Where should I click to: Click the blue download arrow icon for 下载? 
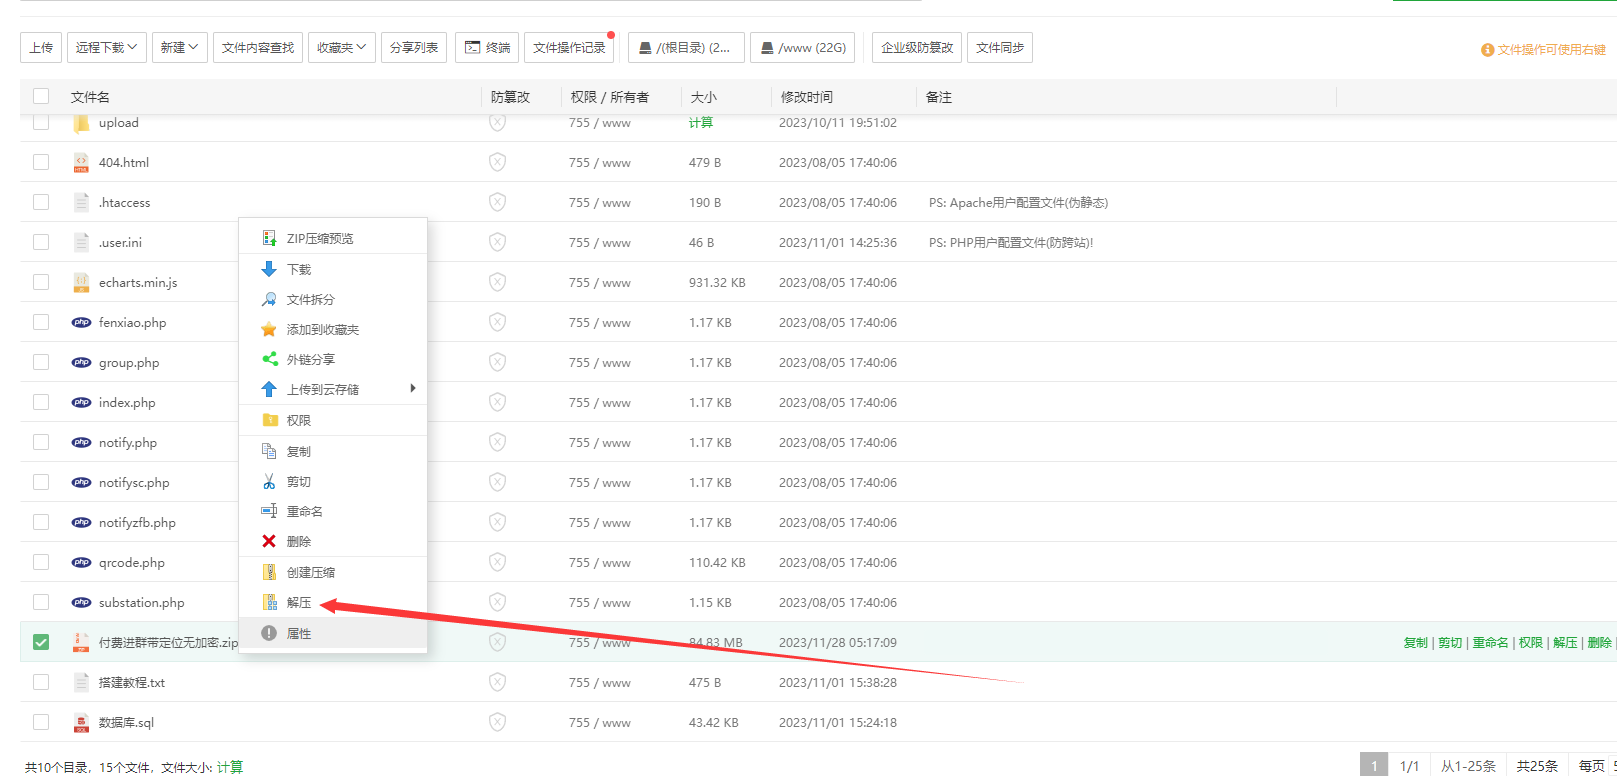click(x=269, y=269)
